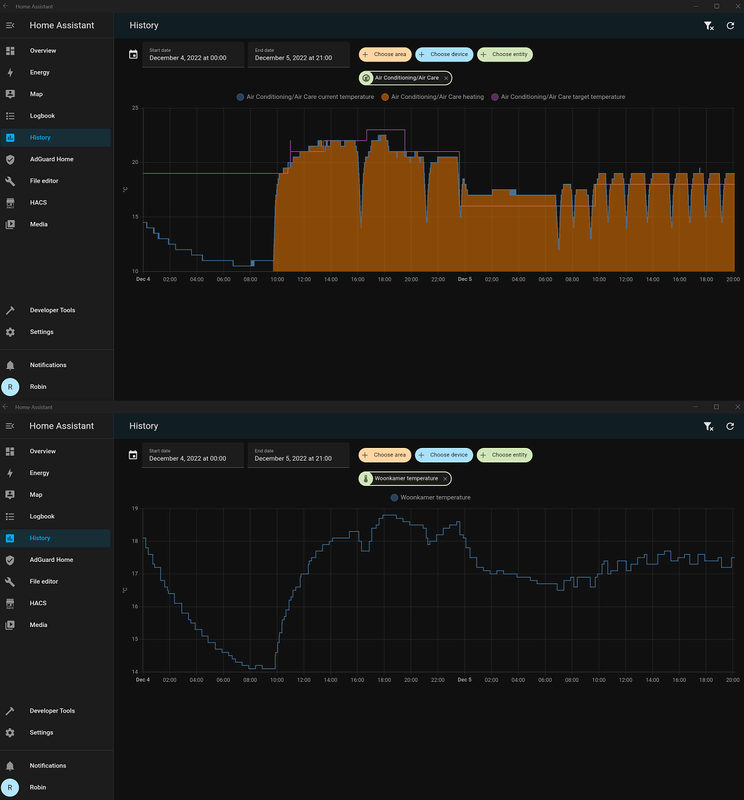Screen dimensions: 744x800
Task: Remove the Woonkamer temperature entity chip
Action: click(x=445, y=479)
